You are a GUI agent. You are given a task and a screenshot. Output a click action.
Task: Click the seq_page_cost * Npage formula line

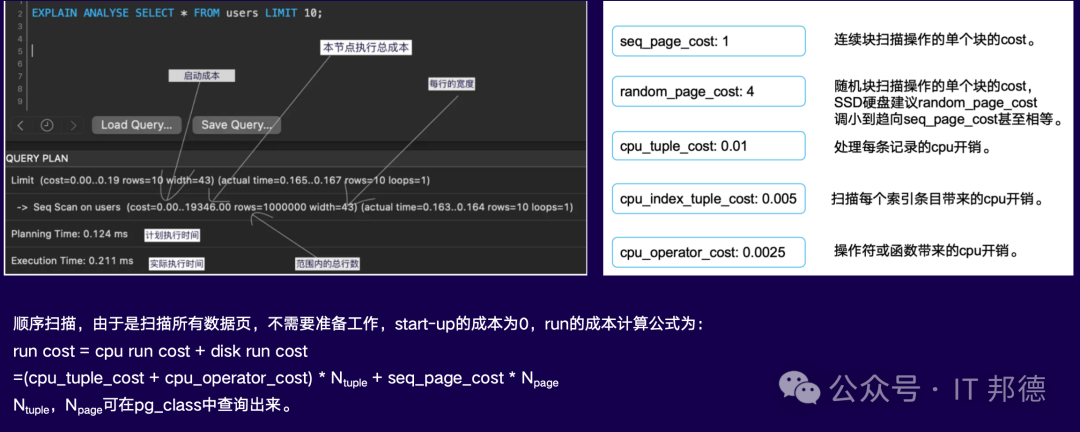pos(285,378)
